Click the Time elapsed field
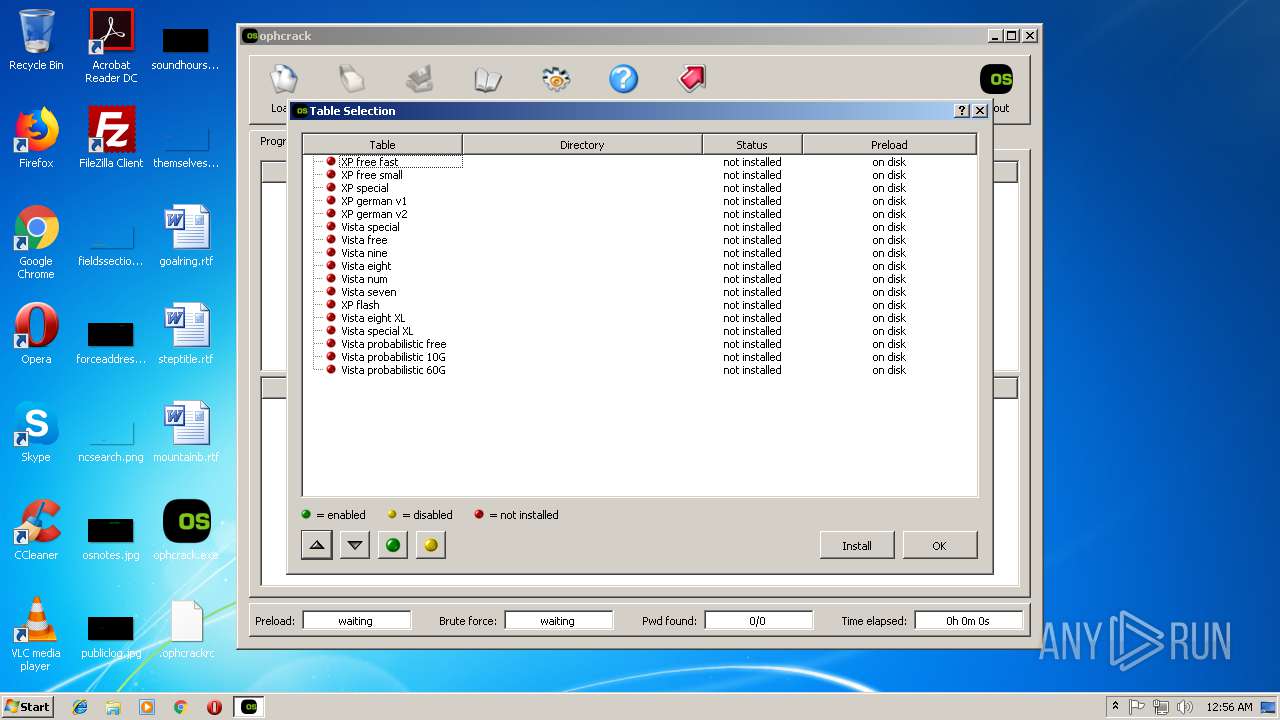The width and height of the screenshot is (1280, 720). point(968,621)
